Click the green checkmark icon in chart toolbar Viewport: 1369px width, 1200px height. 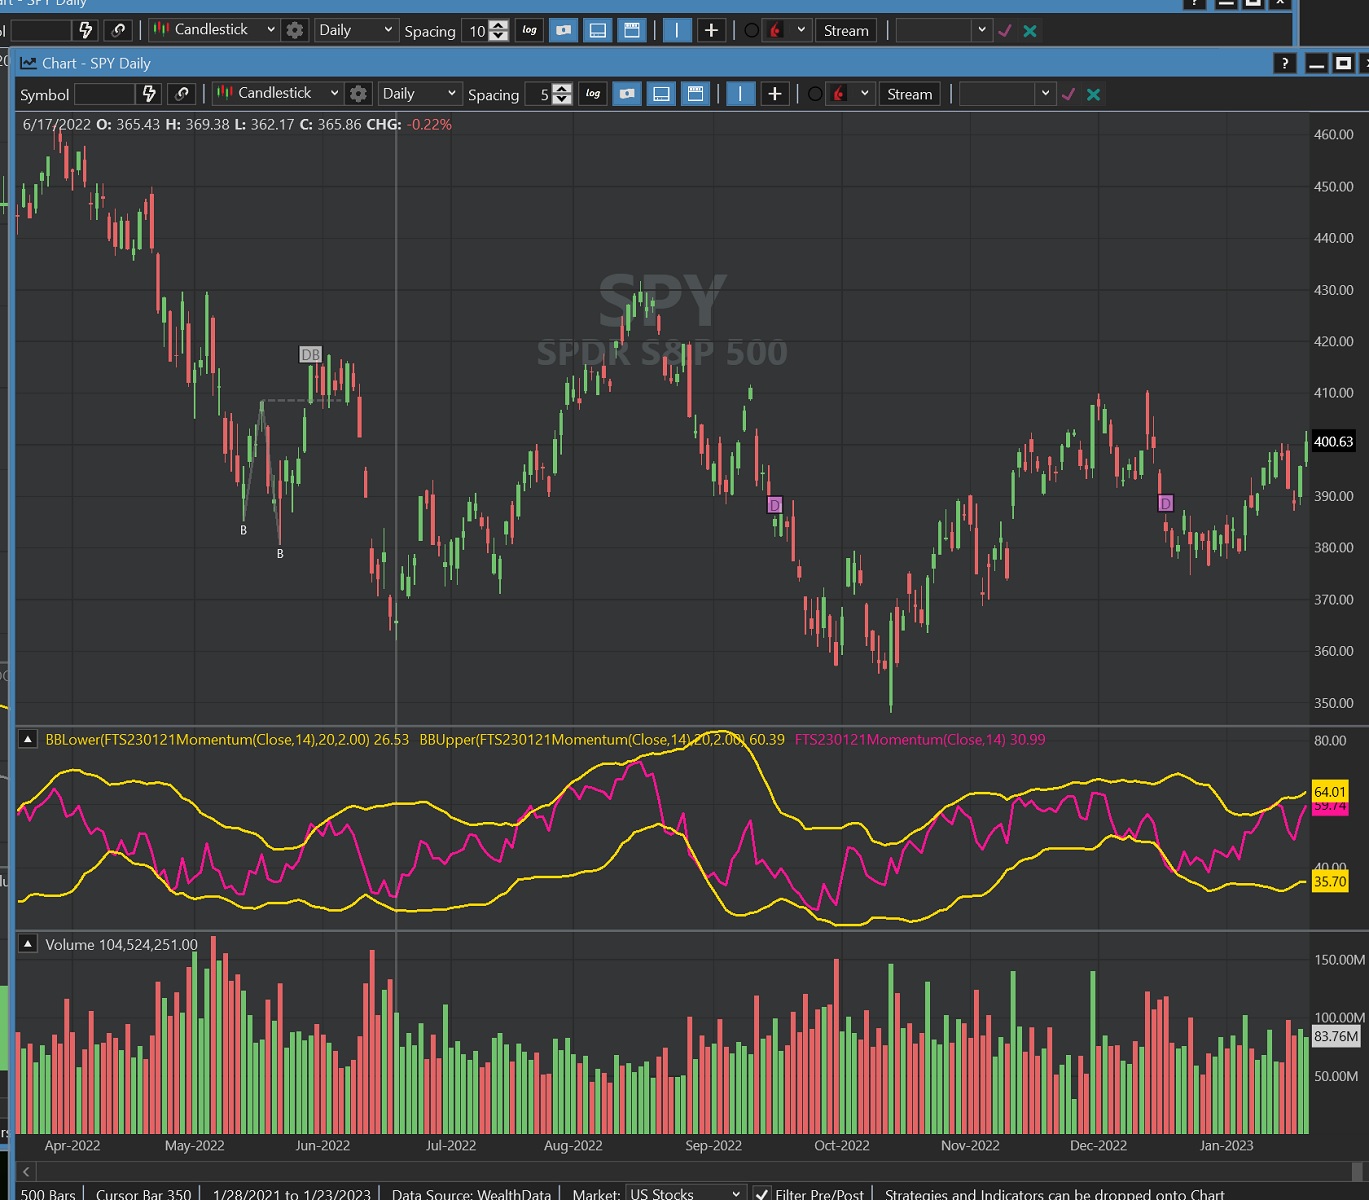[x=1069, y=94]
